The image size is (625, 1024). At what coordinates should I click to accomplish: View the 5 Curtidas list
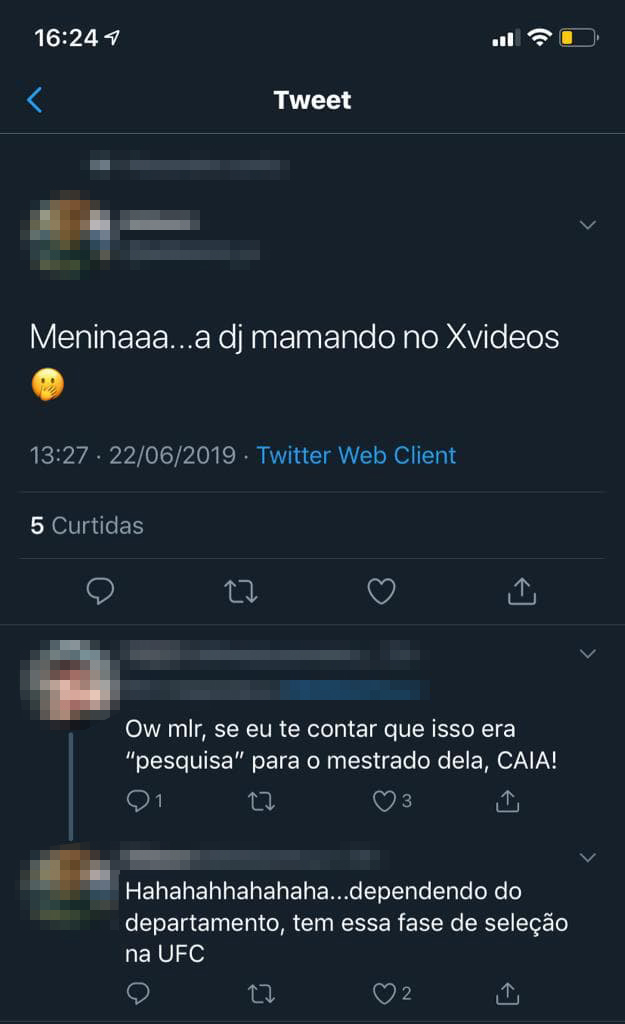87,525
